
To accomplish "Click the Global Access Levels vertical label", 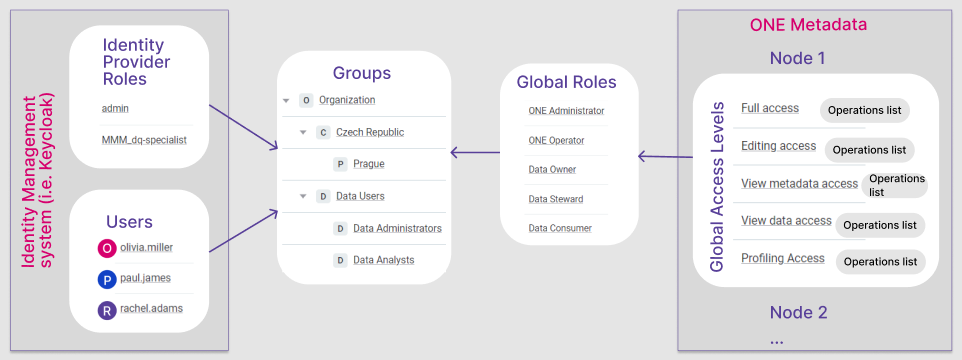I will pos(717,186).
